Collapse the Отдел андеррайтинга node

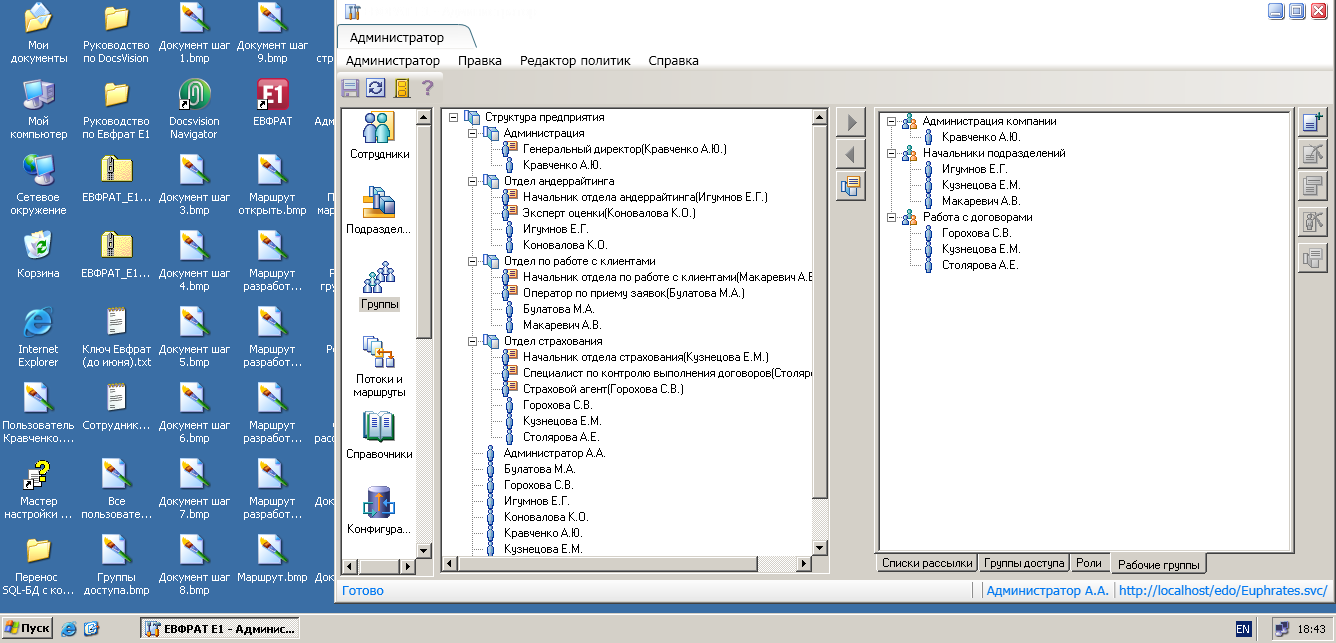coord(473,181)
